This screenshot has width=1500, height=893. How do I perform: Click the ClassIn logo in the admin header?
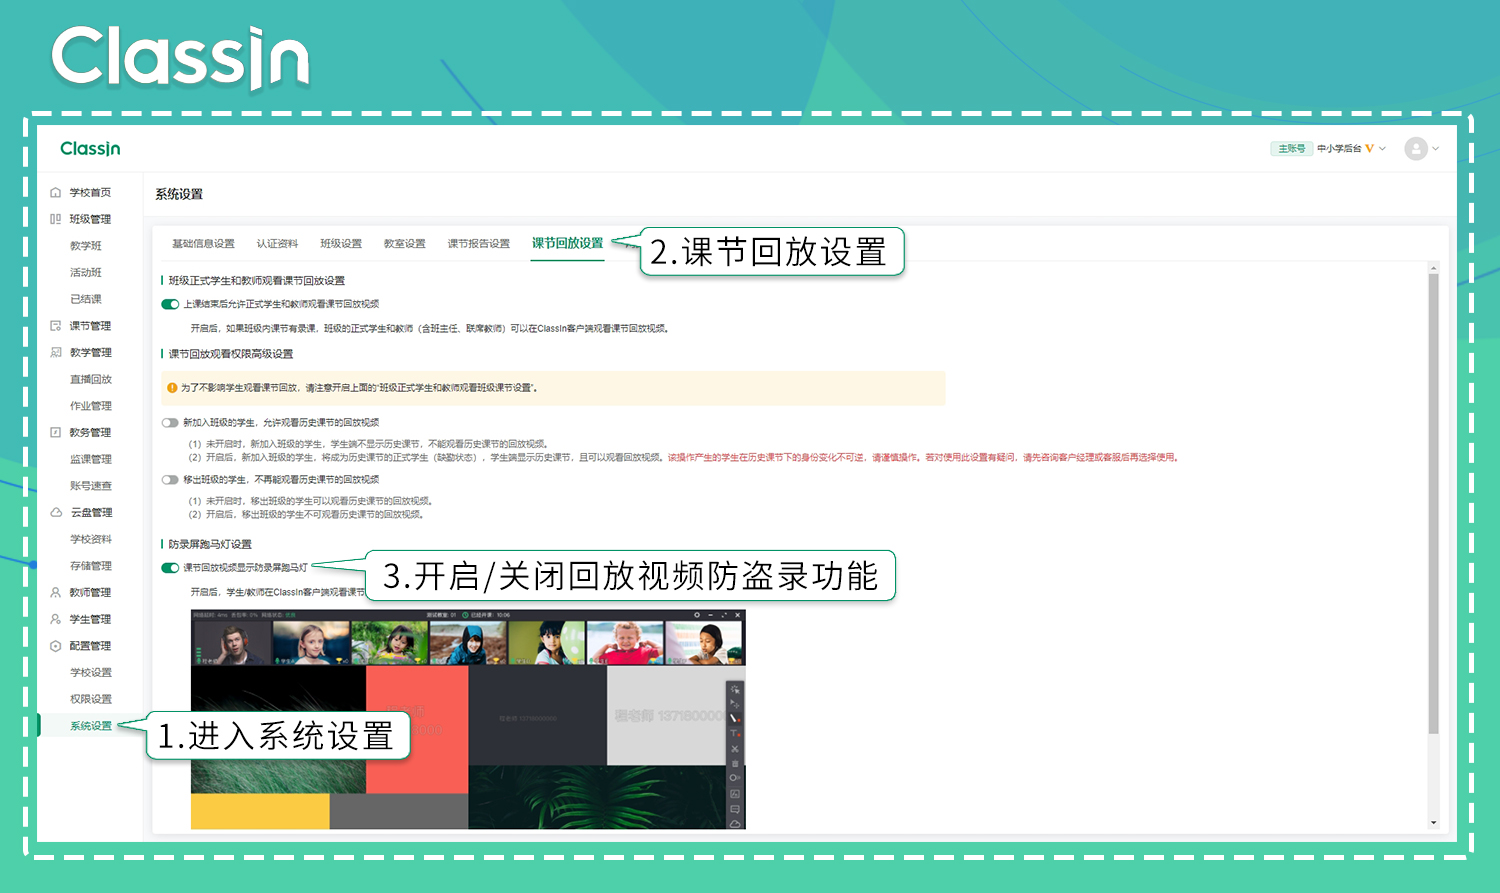tap(90, 148)
